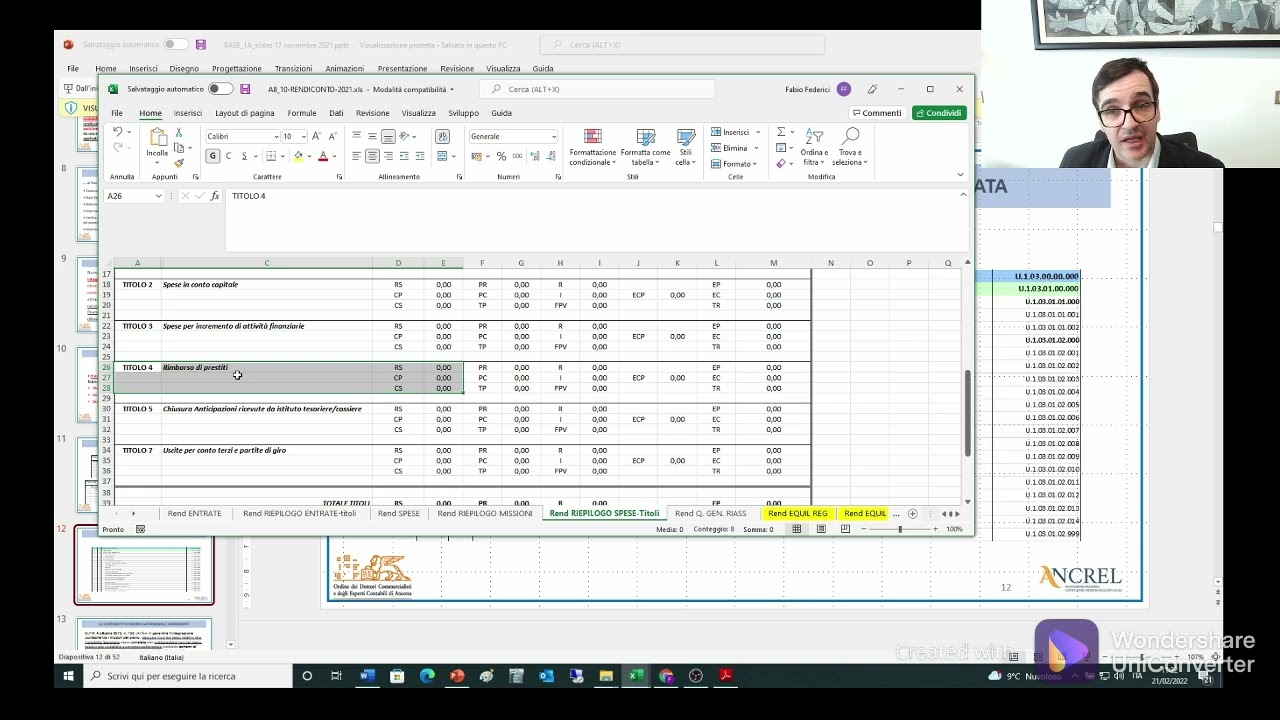Open Trova e seleziona magnifier
The image size is (1280, 720).
pos(850,147)
